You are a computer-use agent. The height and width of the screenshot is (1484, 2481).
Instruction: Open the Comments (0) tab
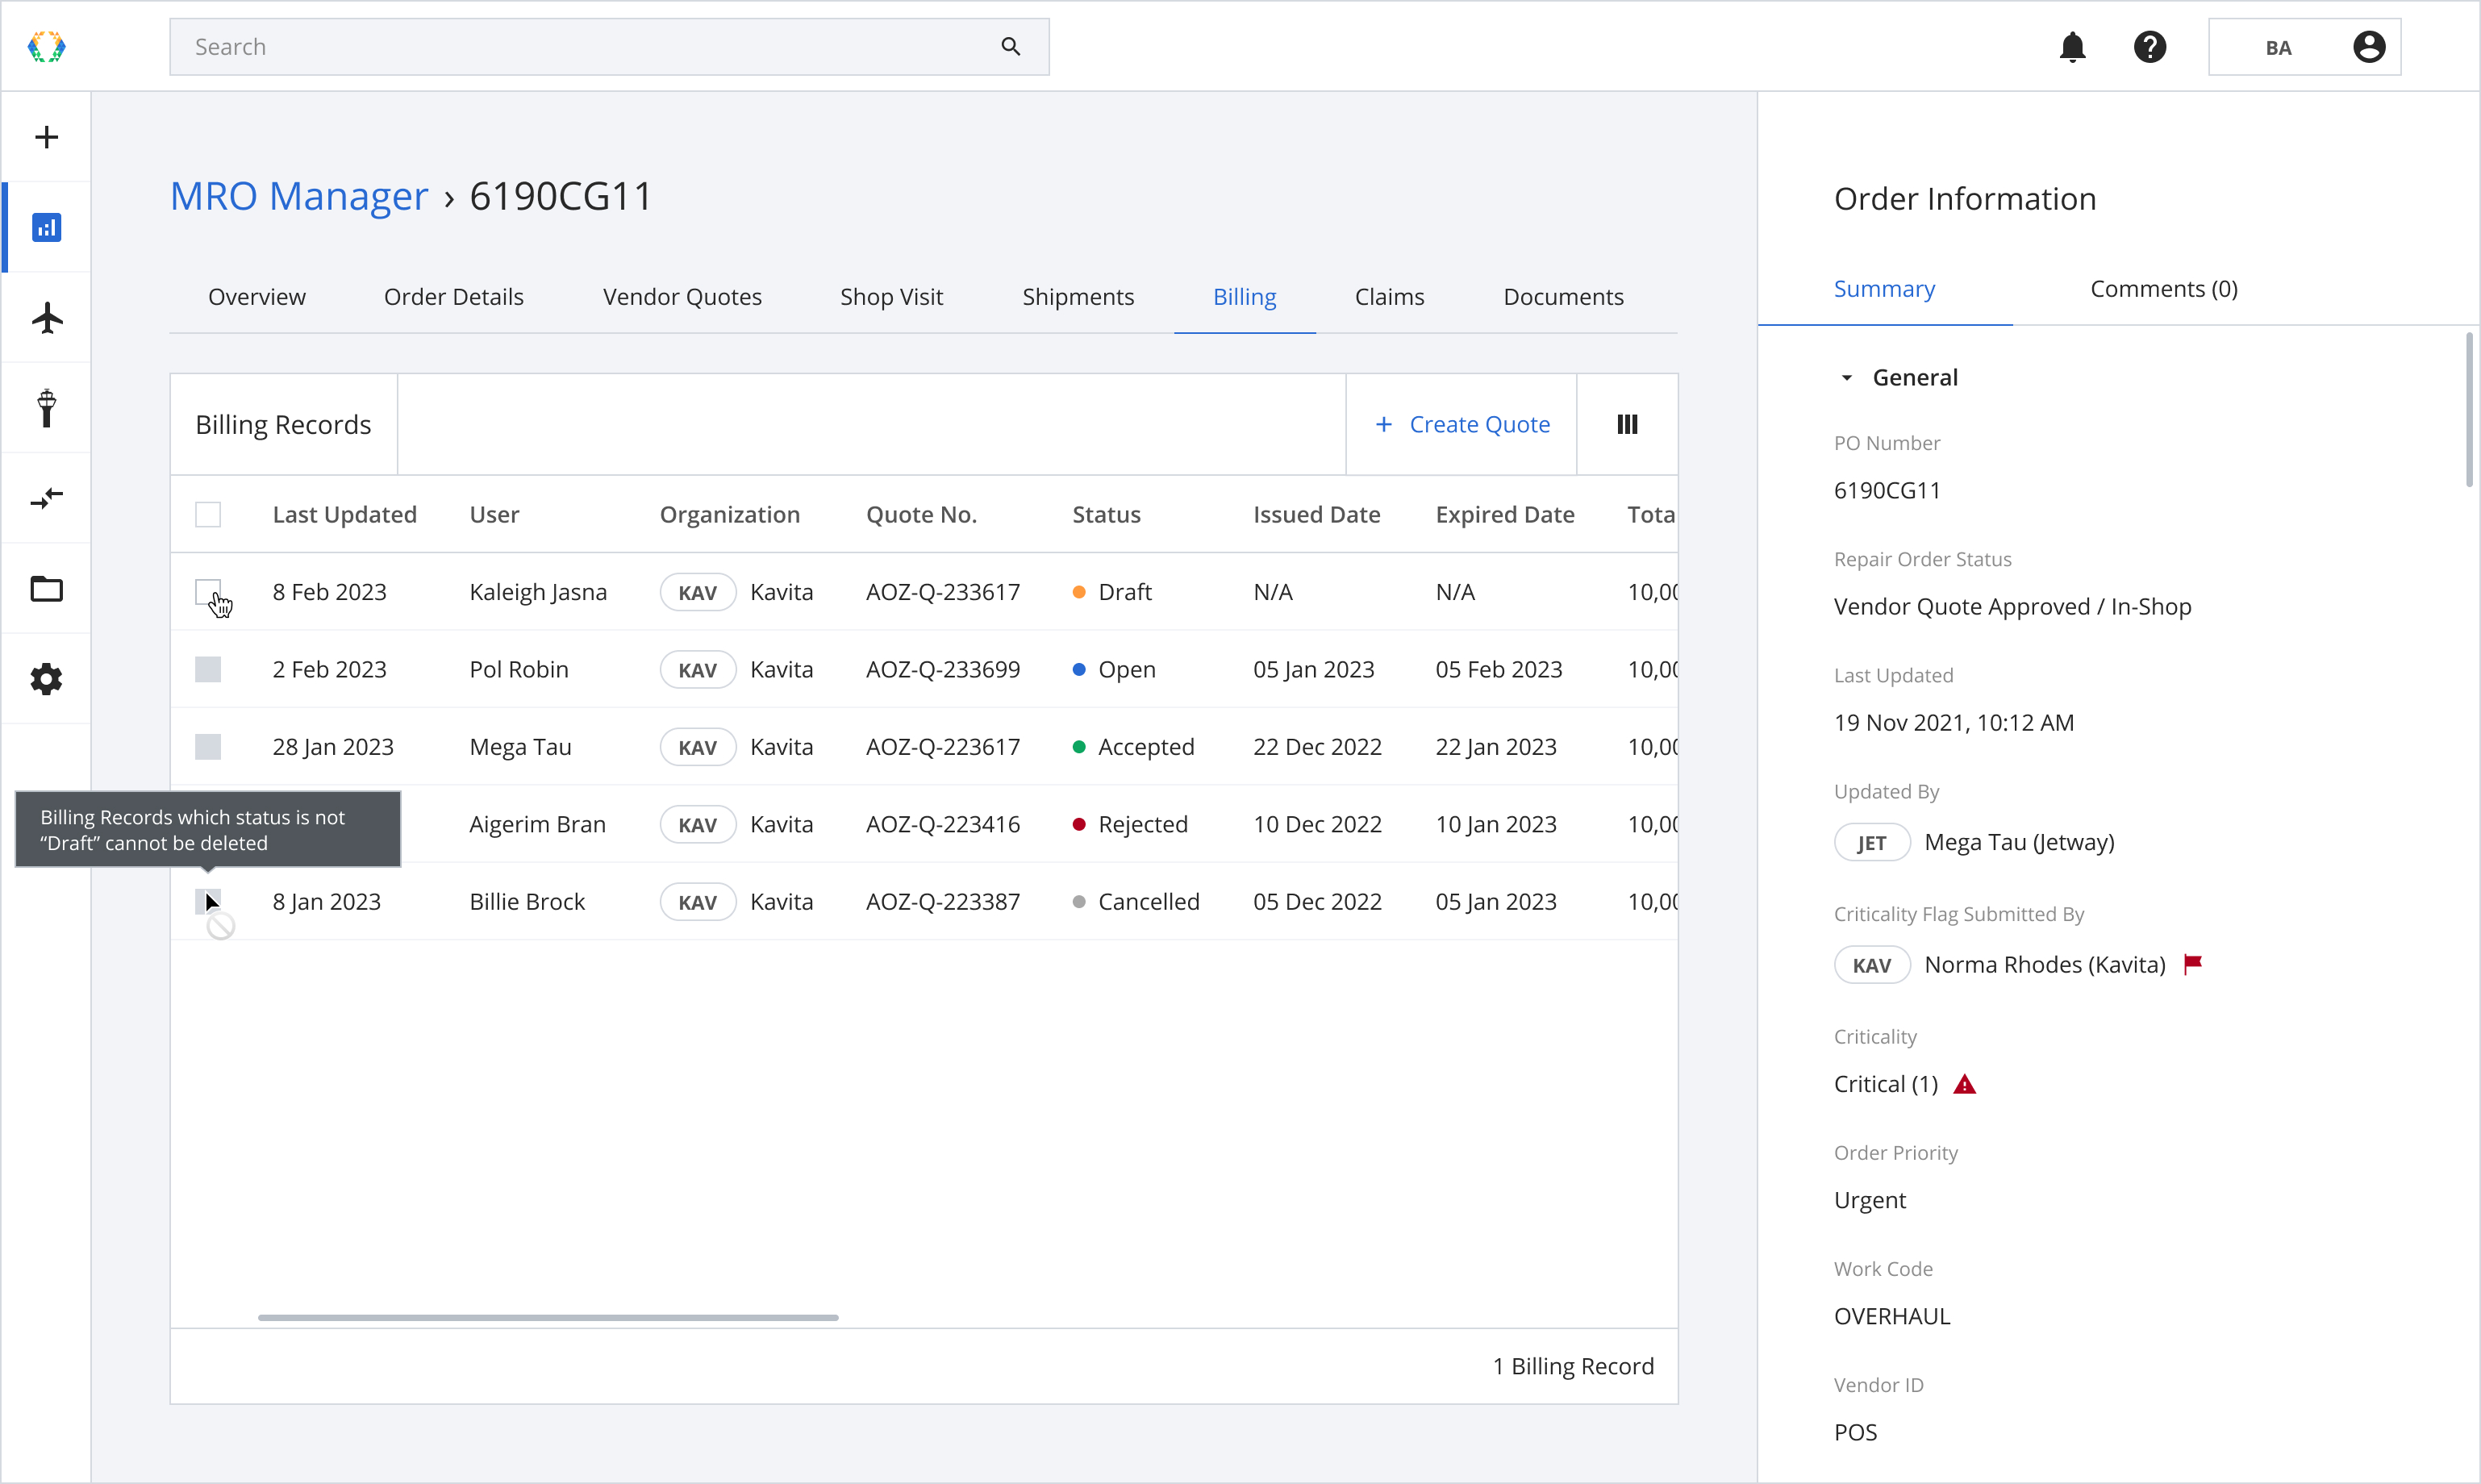pyautogui.click(x=2163, y=288)
